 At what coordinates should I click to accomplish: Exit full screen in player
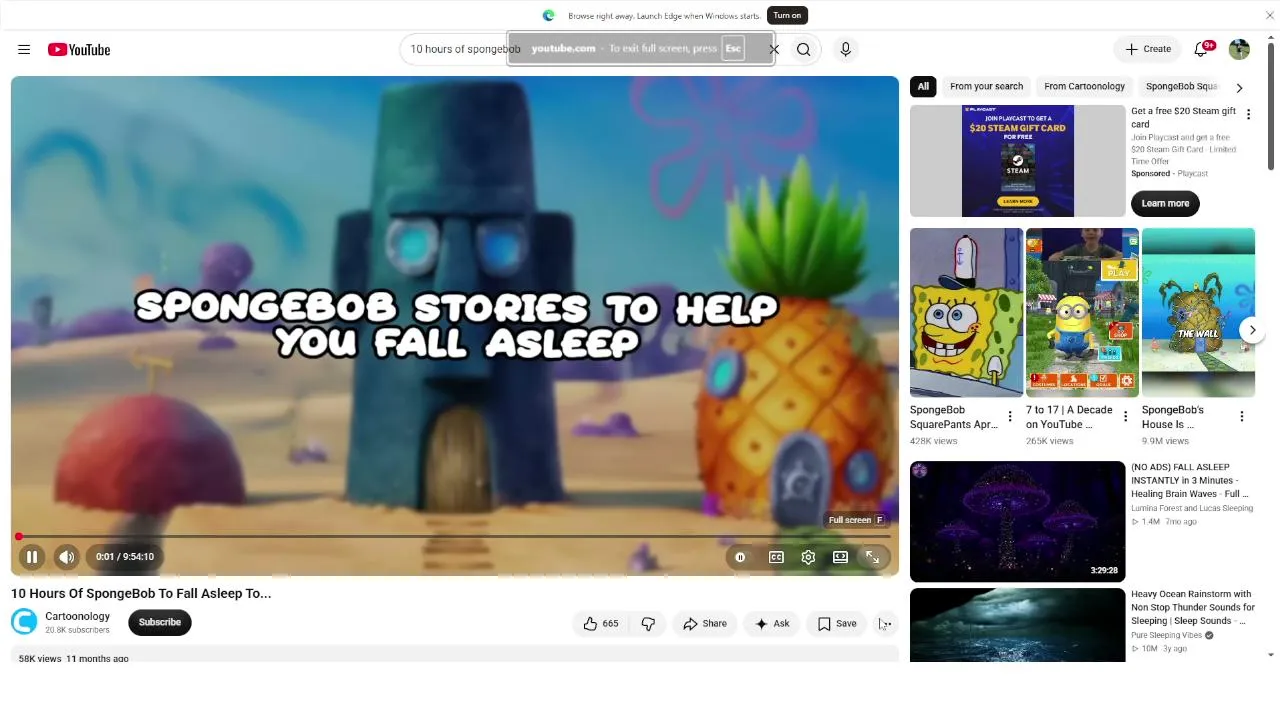873,557
